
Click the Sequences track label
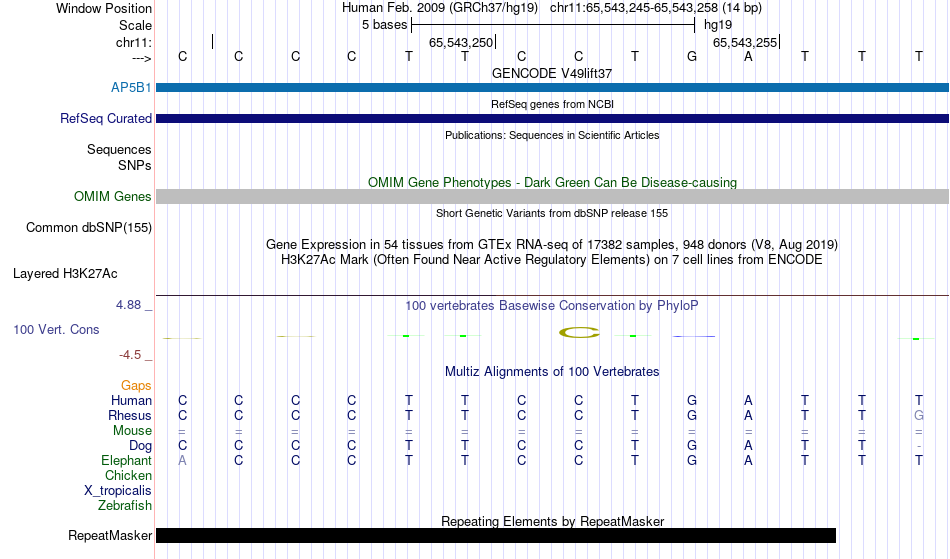pyautogui.click(x=119, y=150)
